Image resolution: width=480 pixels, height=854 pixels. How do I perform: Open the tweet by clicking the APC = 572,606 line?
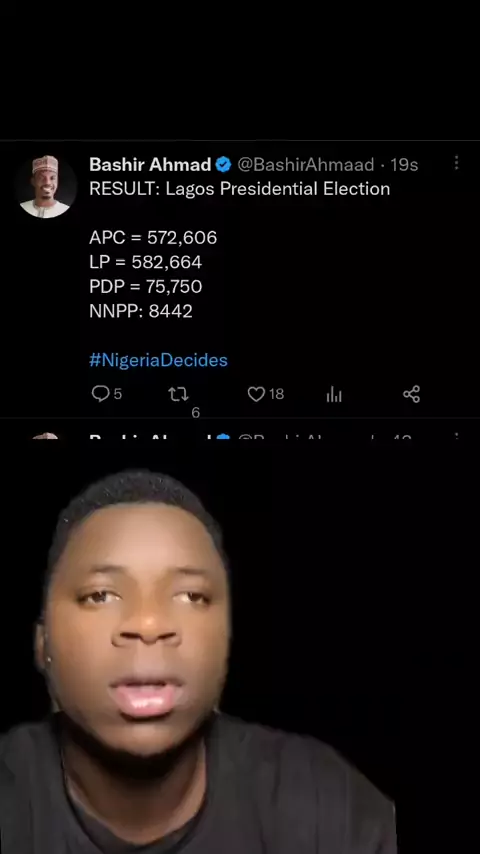tap(153, 237)
